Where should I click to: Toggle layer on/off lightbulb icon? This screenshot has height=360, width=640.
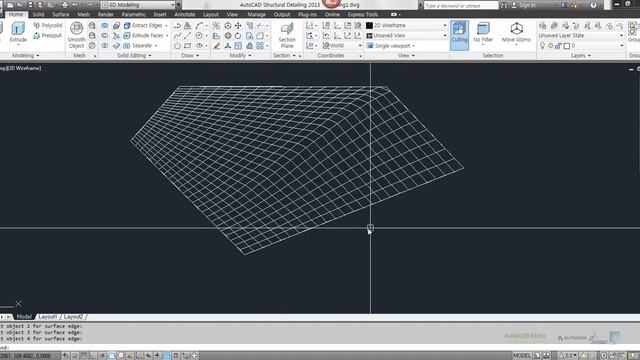click(542, 46)
